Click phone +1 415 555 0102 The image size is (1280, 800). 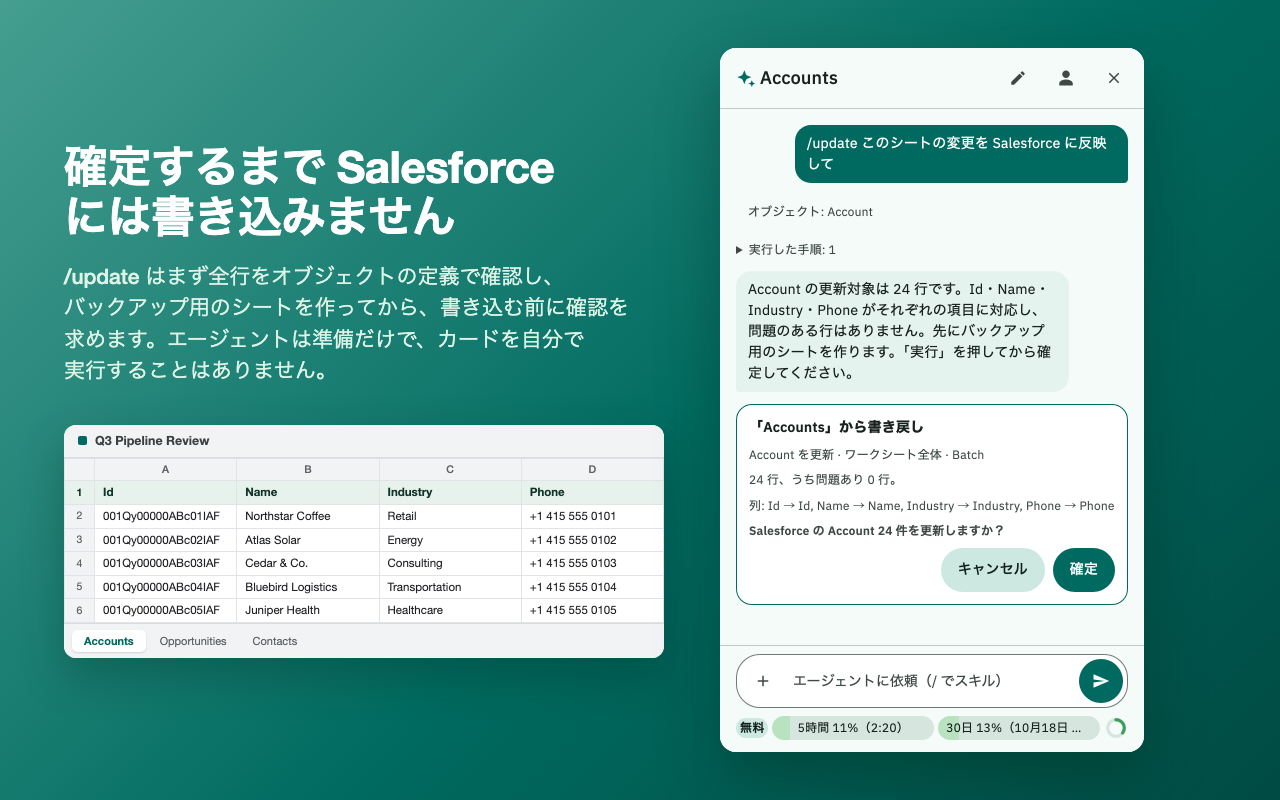coord(592,540)
